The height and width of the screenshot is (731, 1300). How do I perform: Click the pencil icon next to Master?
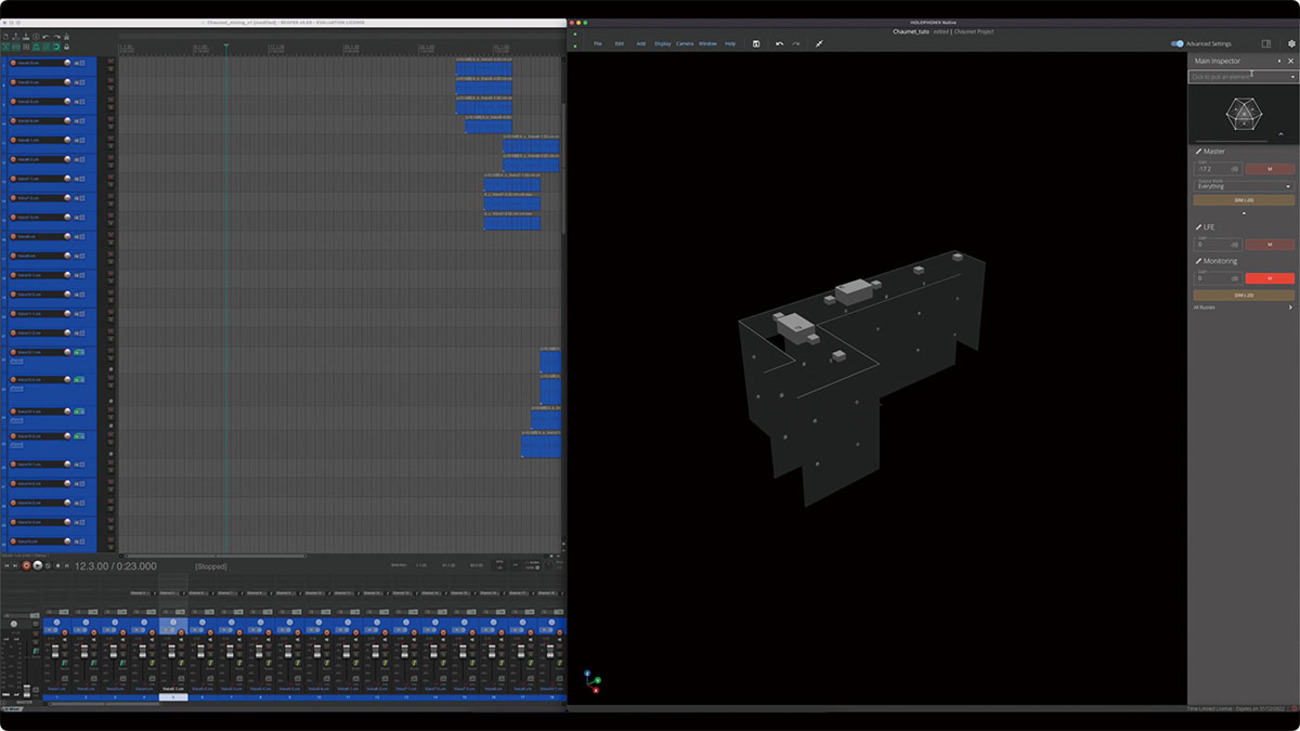(x=1199, y=152)
